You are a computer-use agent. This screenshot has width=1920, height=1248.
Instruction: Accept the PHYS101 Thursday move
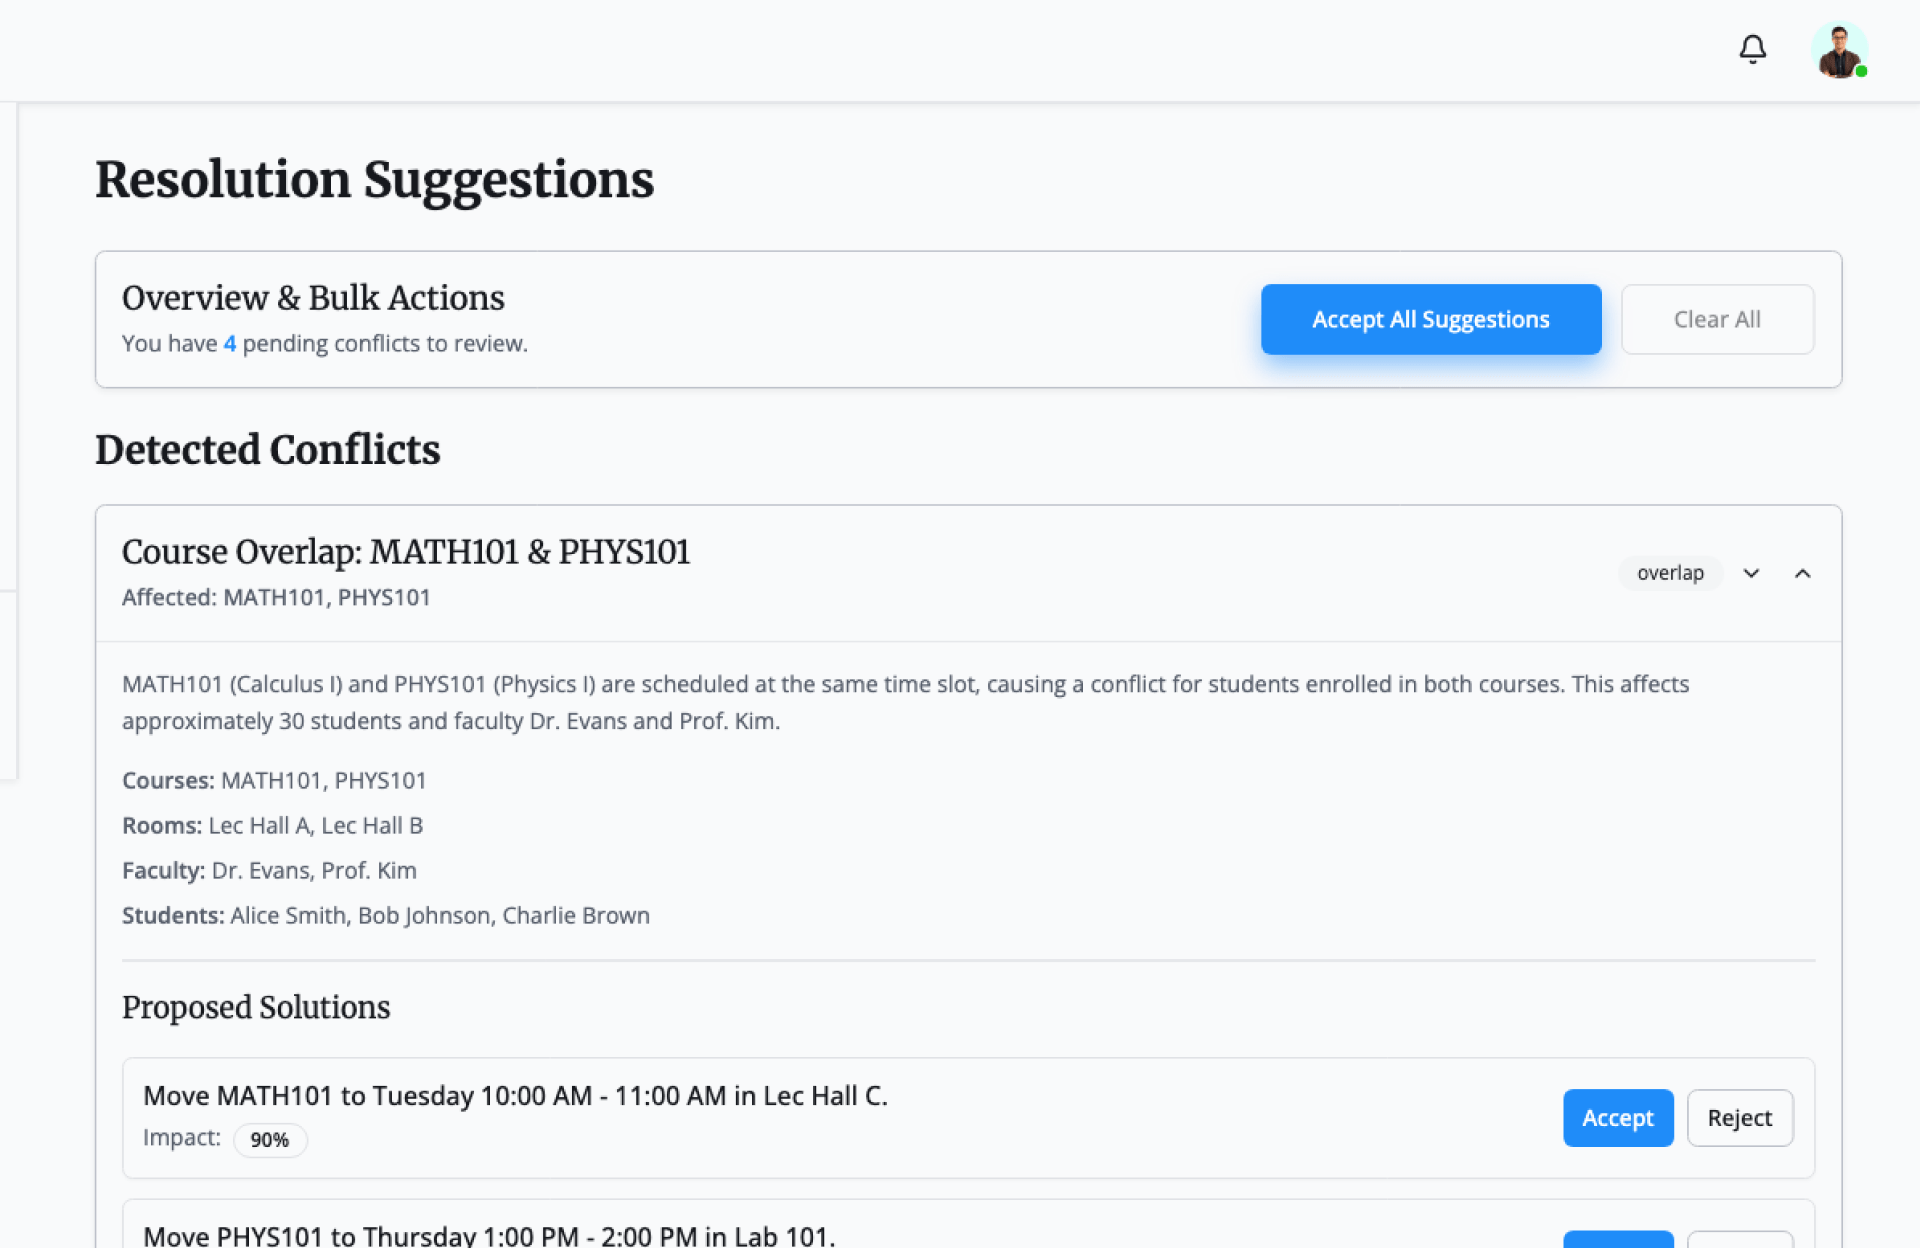[x=1617, y=1240]
